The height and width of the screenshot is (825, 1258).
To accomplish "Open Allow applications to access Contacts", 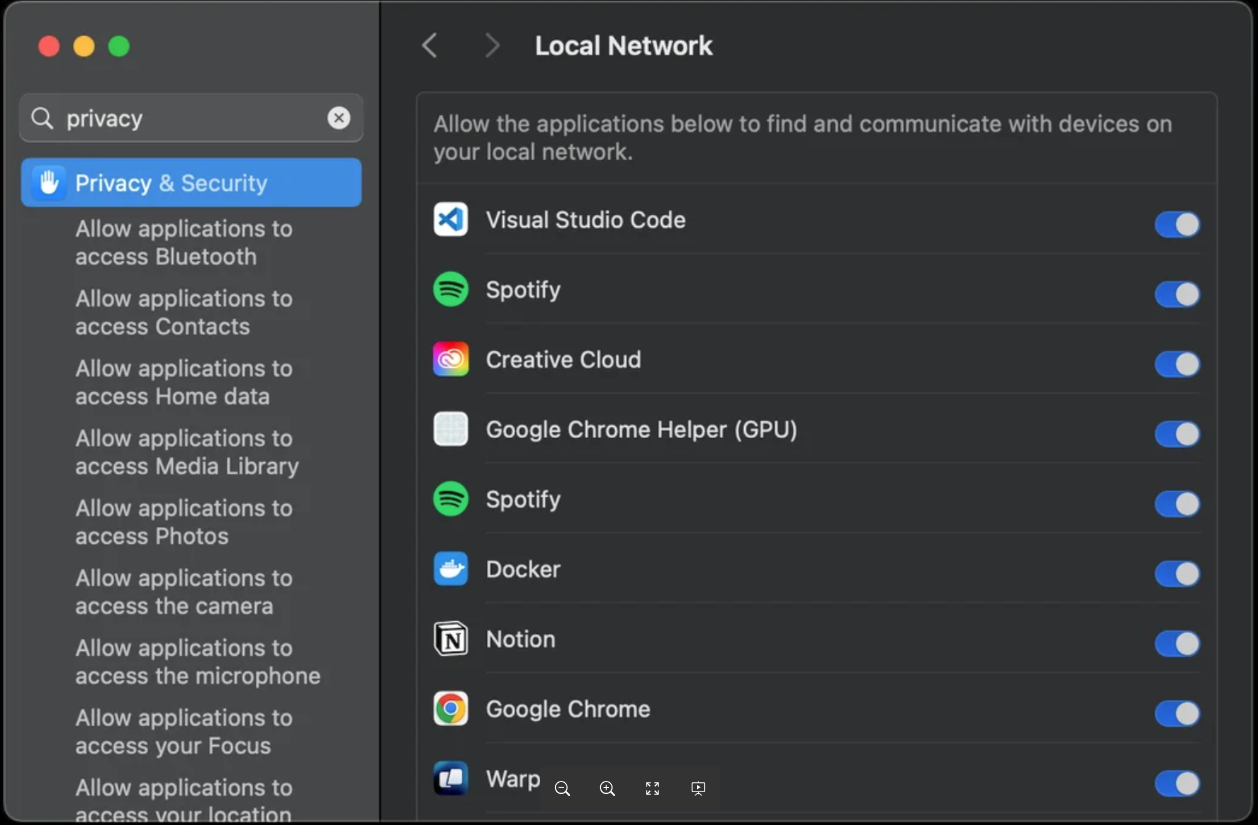I will click(184, 313).
